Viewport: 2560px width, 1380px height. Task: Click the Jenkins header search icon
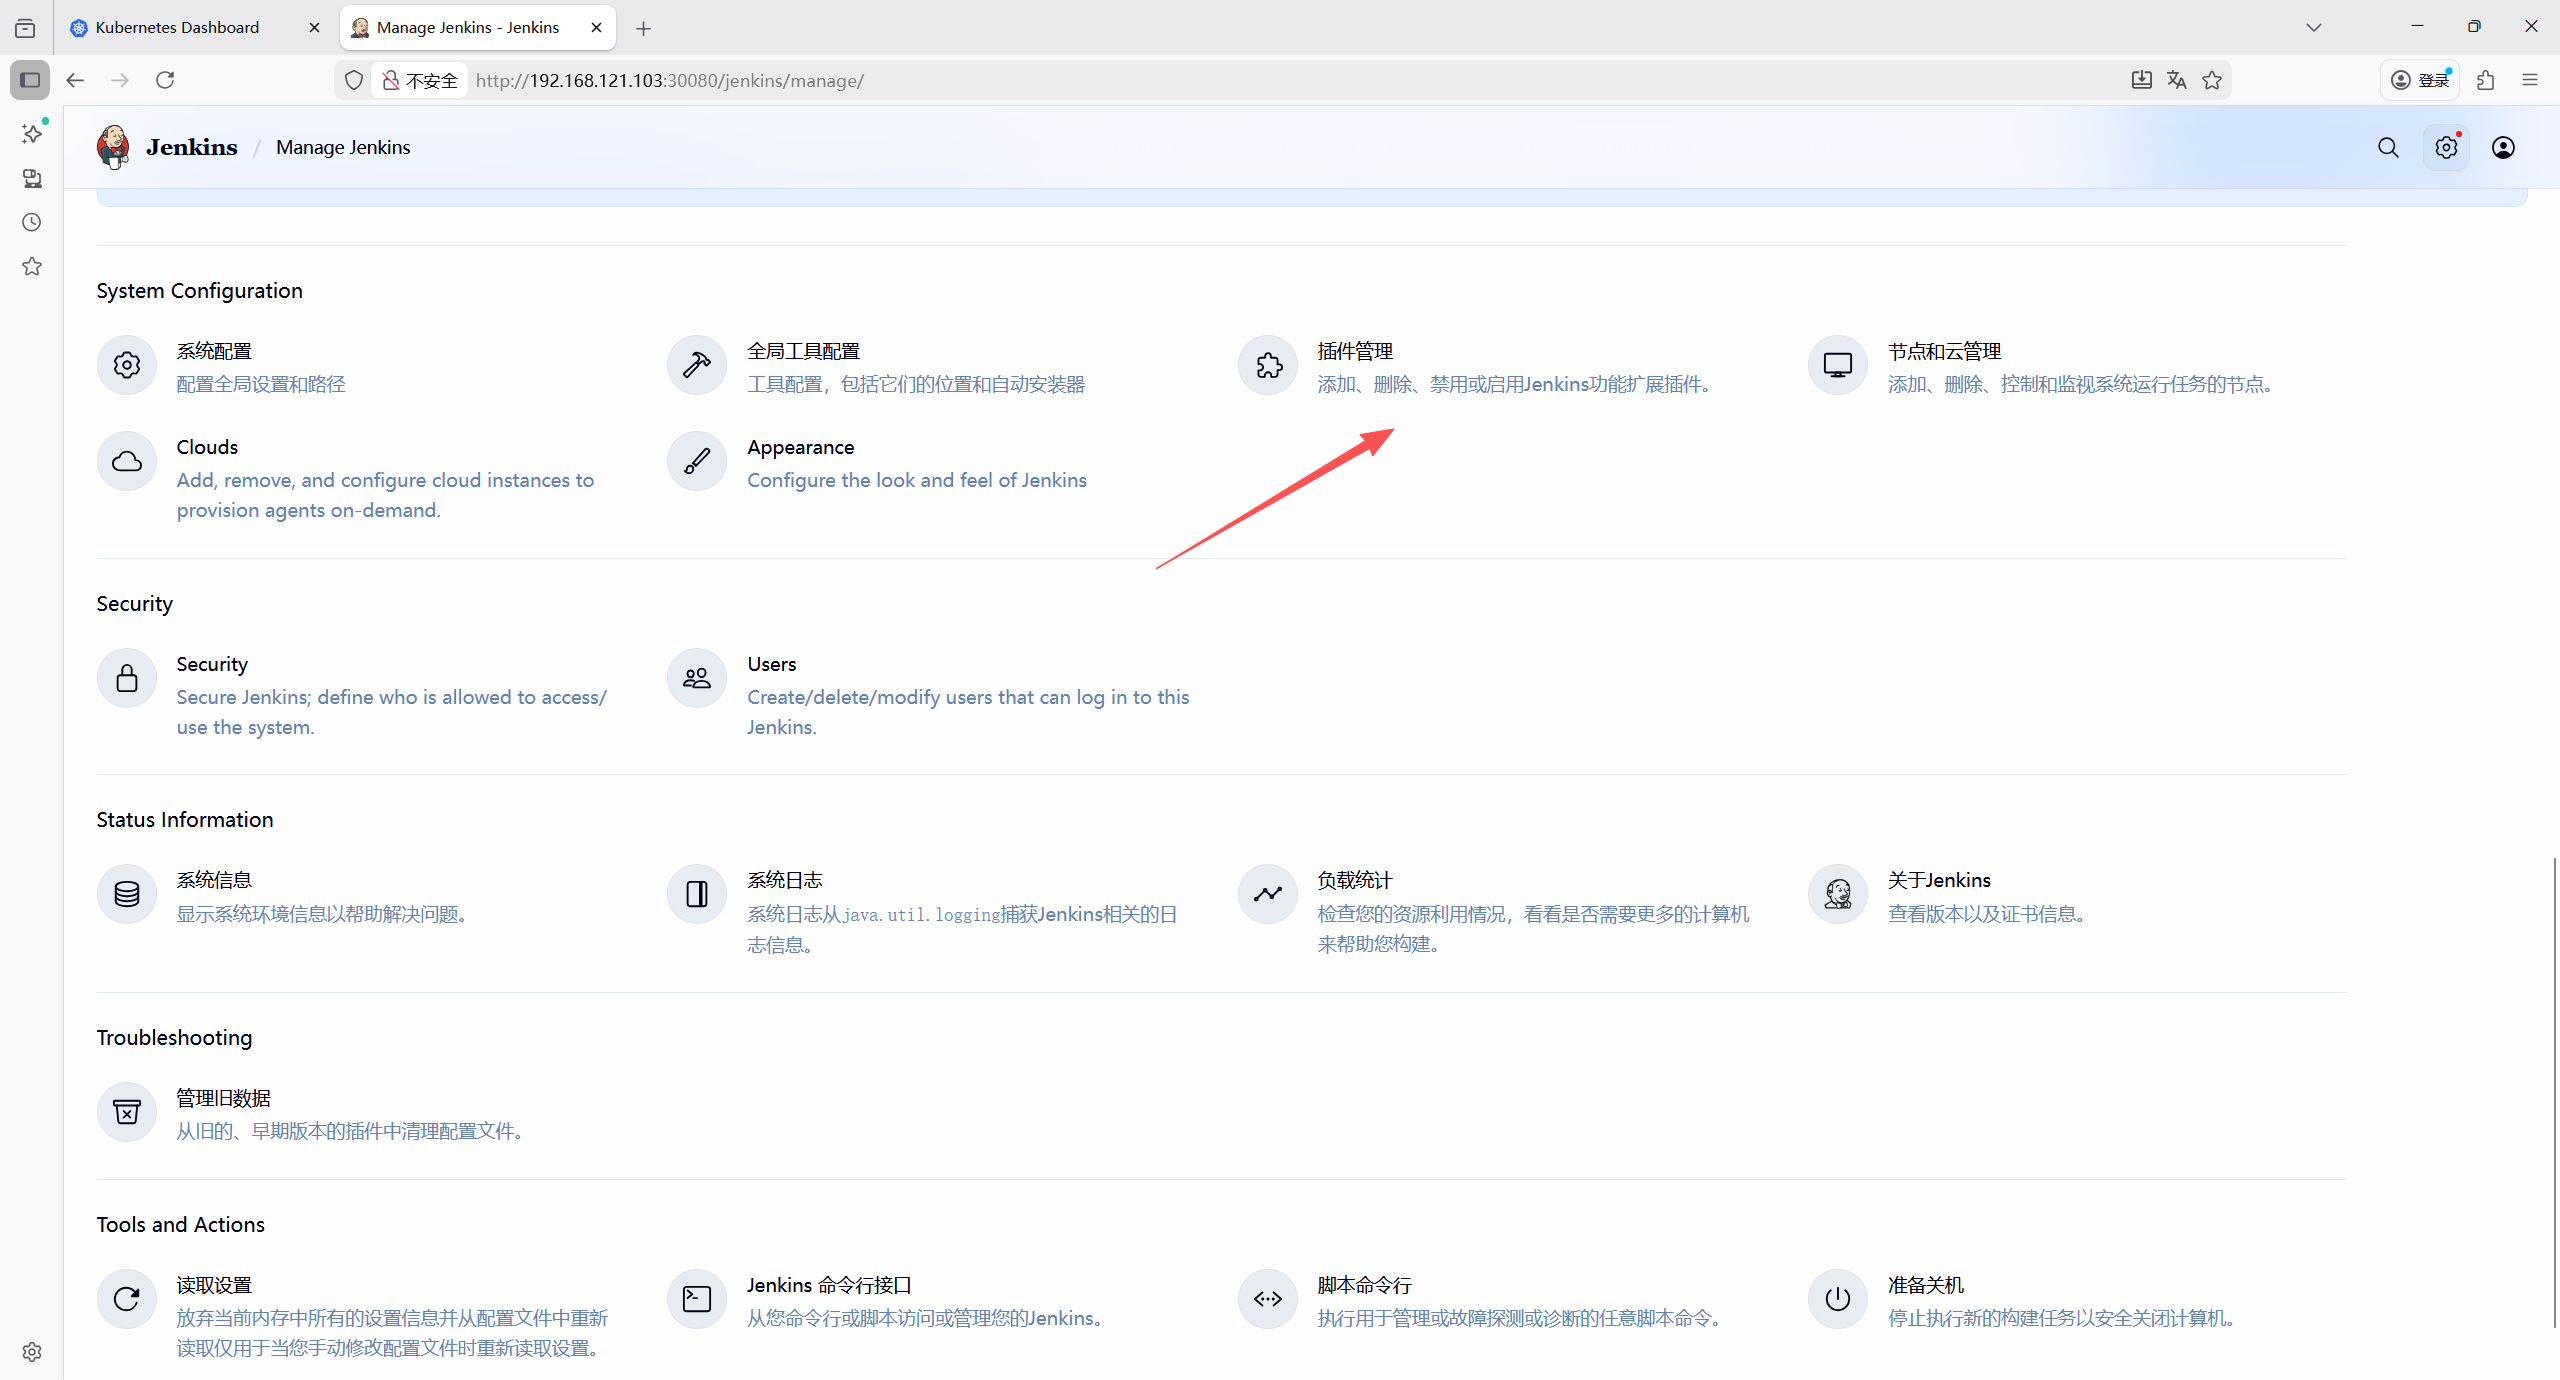[2388, 148]
